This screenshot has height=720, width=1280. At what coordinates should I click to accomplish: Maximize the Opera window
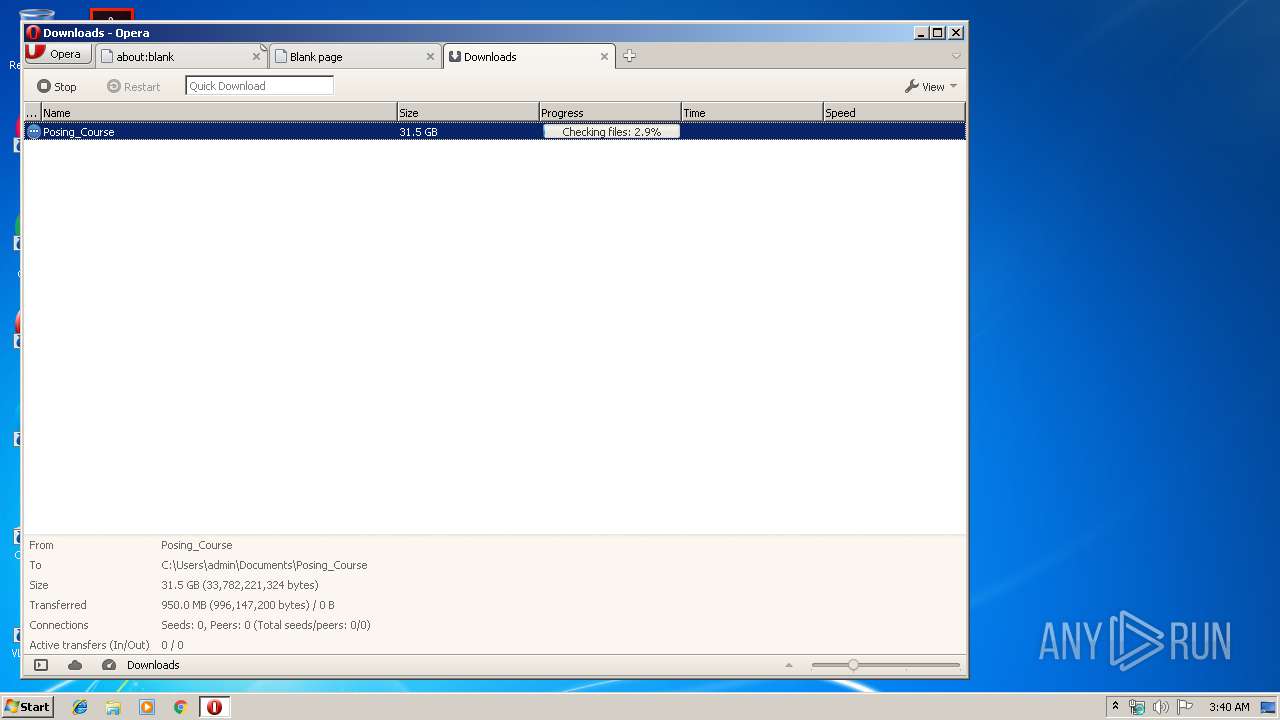point(937,33)
